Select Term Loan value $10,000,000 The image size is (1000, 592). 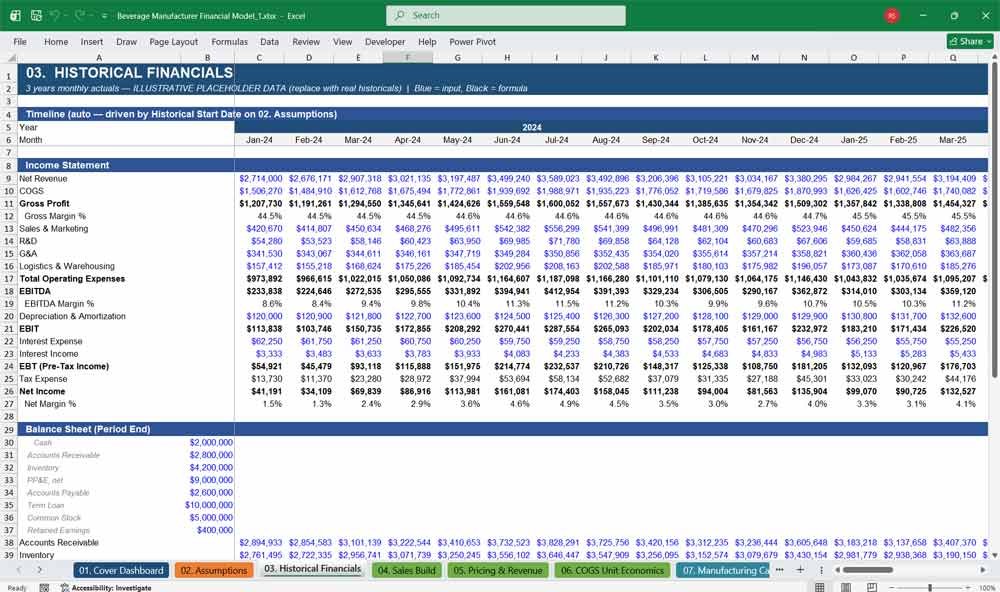tap(209, 505)
